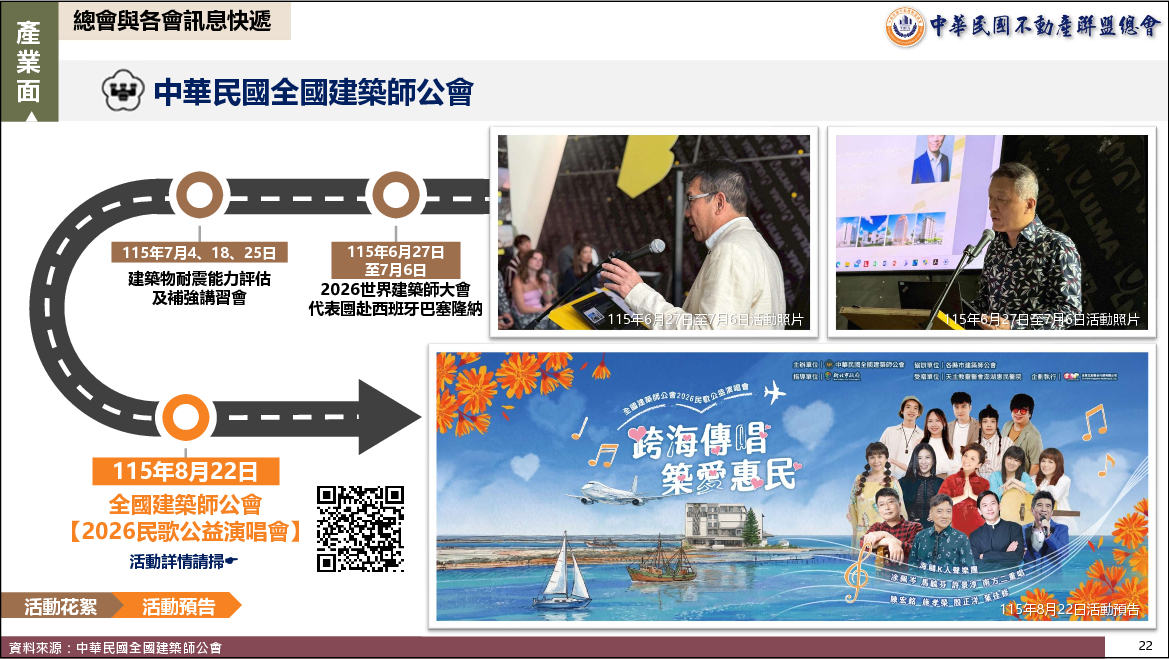Open the 跨海傳唱 築愛惠民 concert poster
This screenshot has height=659, width=1169.
point(792,487)
